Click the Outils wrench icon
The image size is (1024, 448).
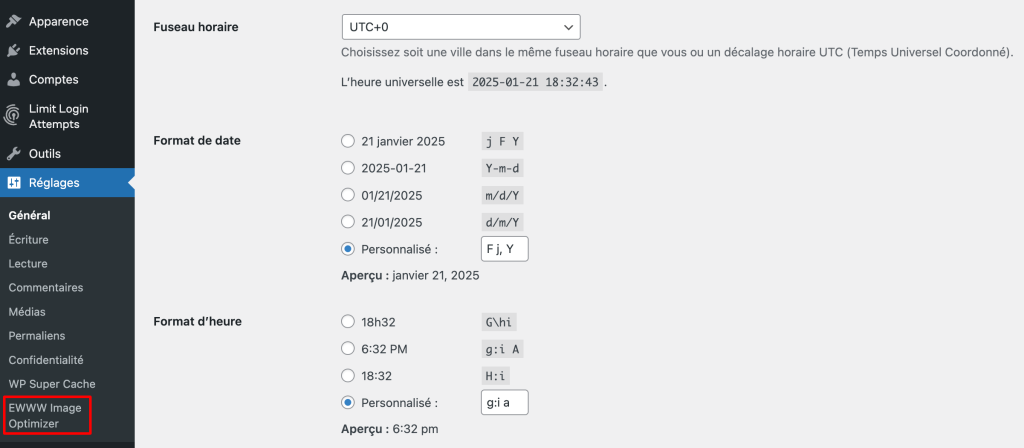coord(13,154)
